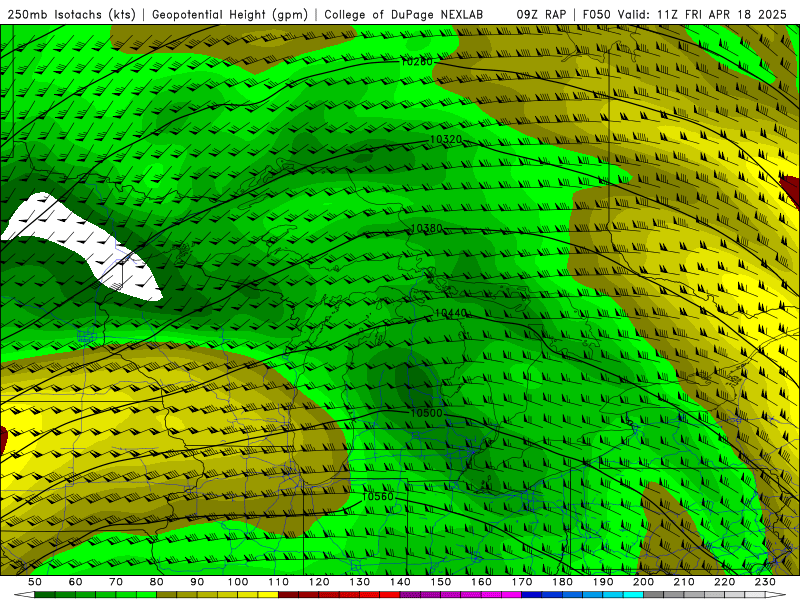Click the 10380 height contour label
Image resolution: width=800 pixels, height=600 pixels.
click(x=427, y=229)
